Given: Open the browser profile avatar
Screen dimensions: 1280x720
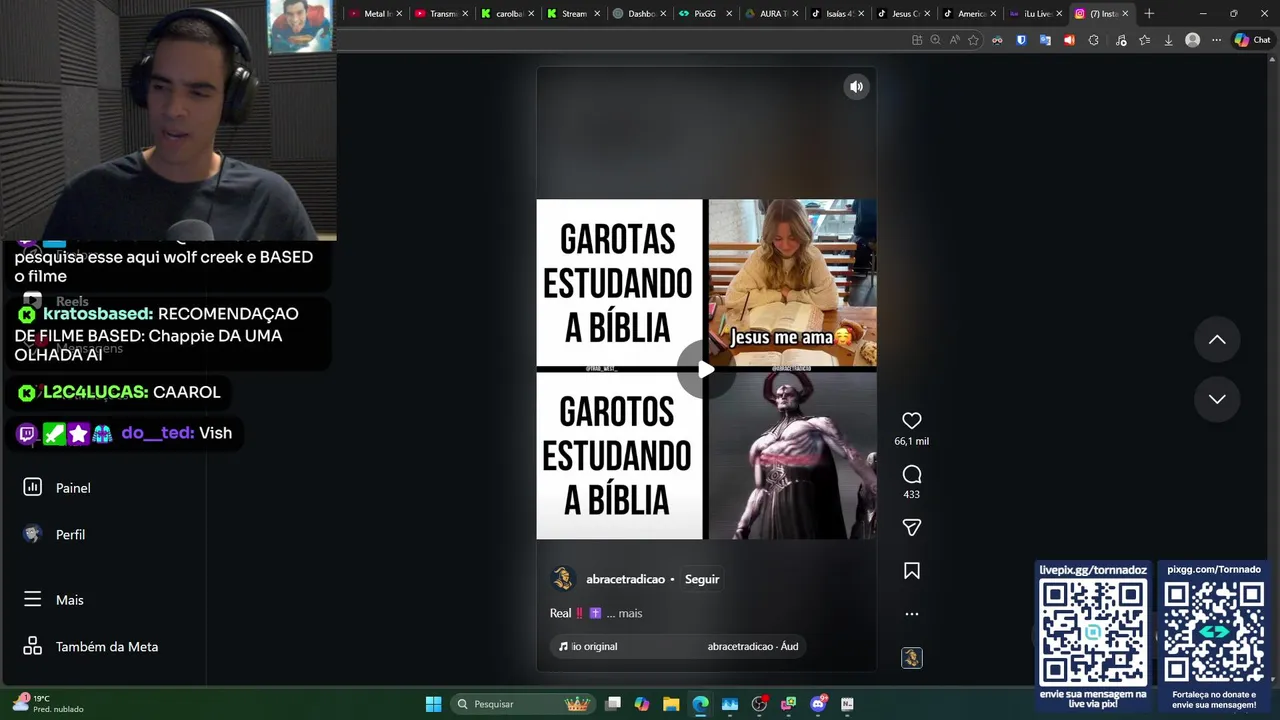Looking at the screenshot, I should tap(1192, 40).
